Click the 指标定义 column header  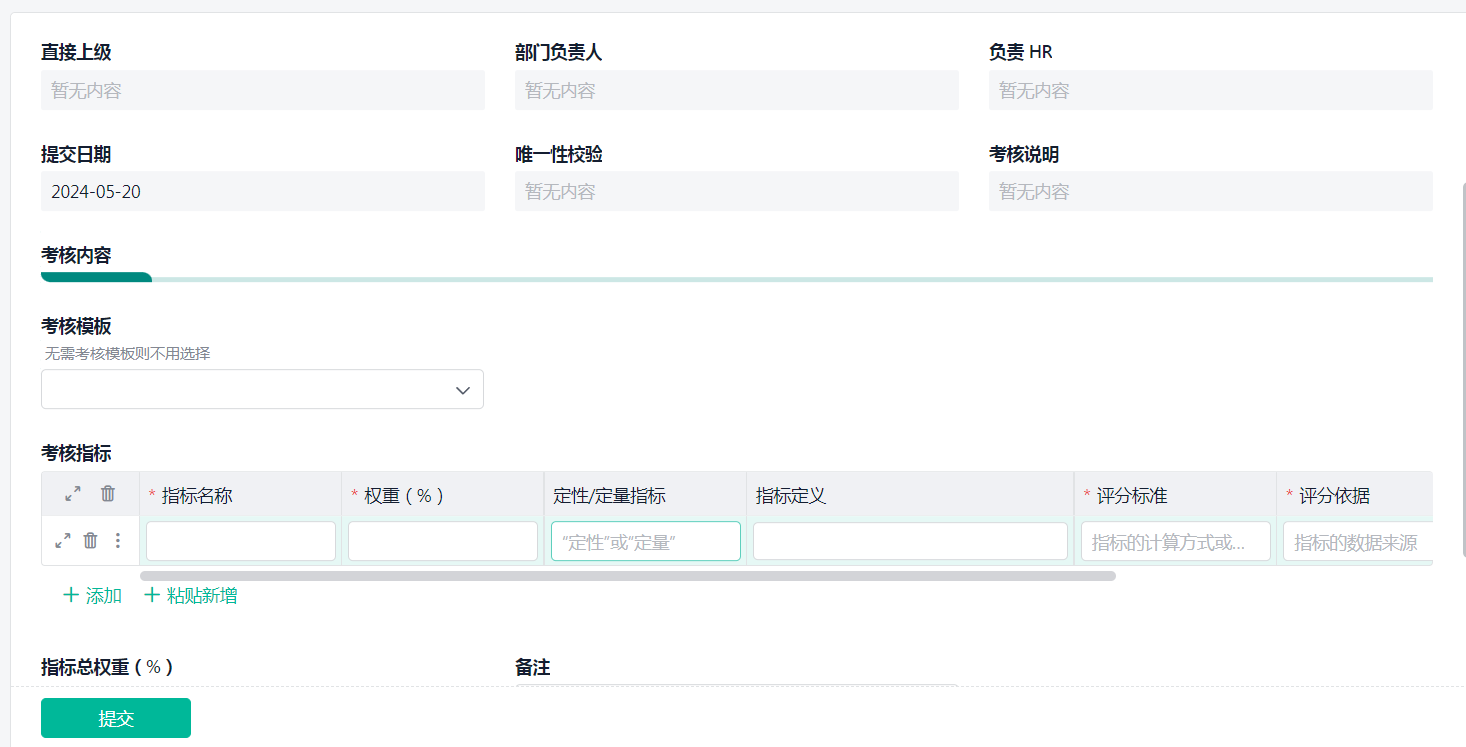(x=910, y=495)
